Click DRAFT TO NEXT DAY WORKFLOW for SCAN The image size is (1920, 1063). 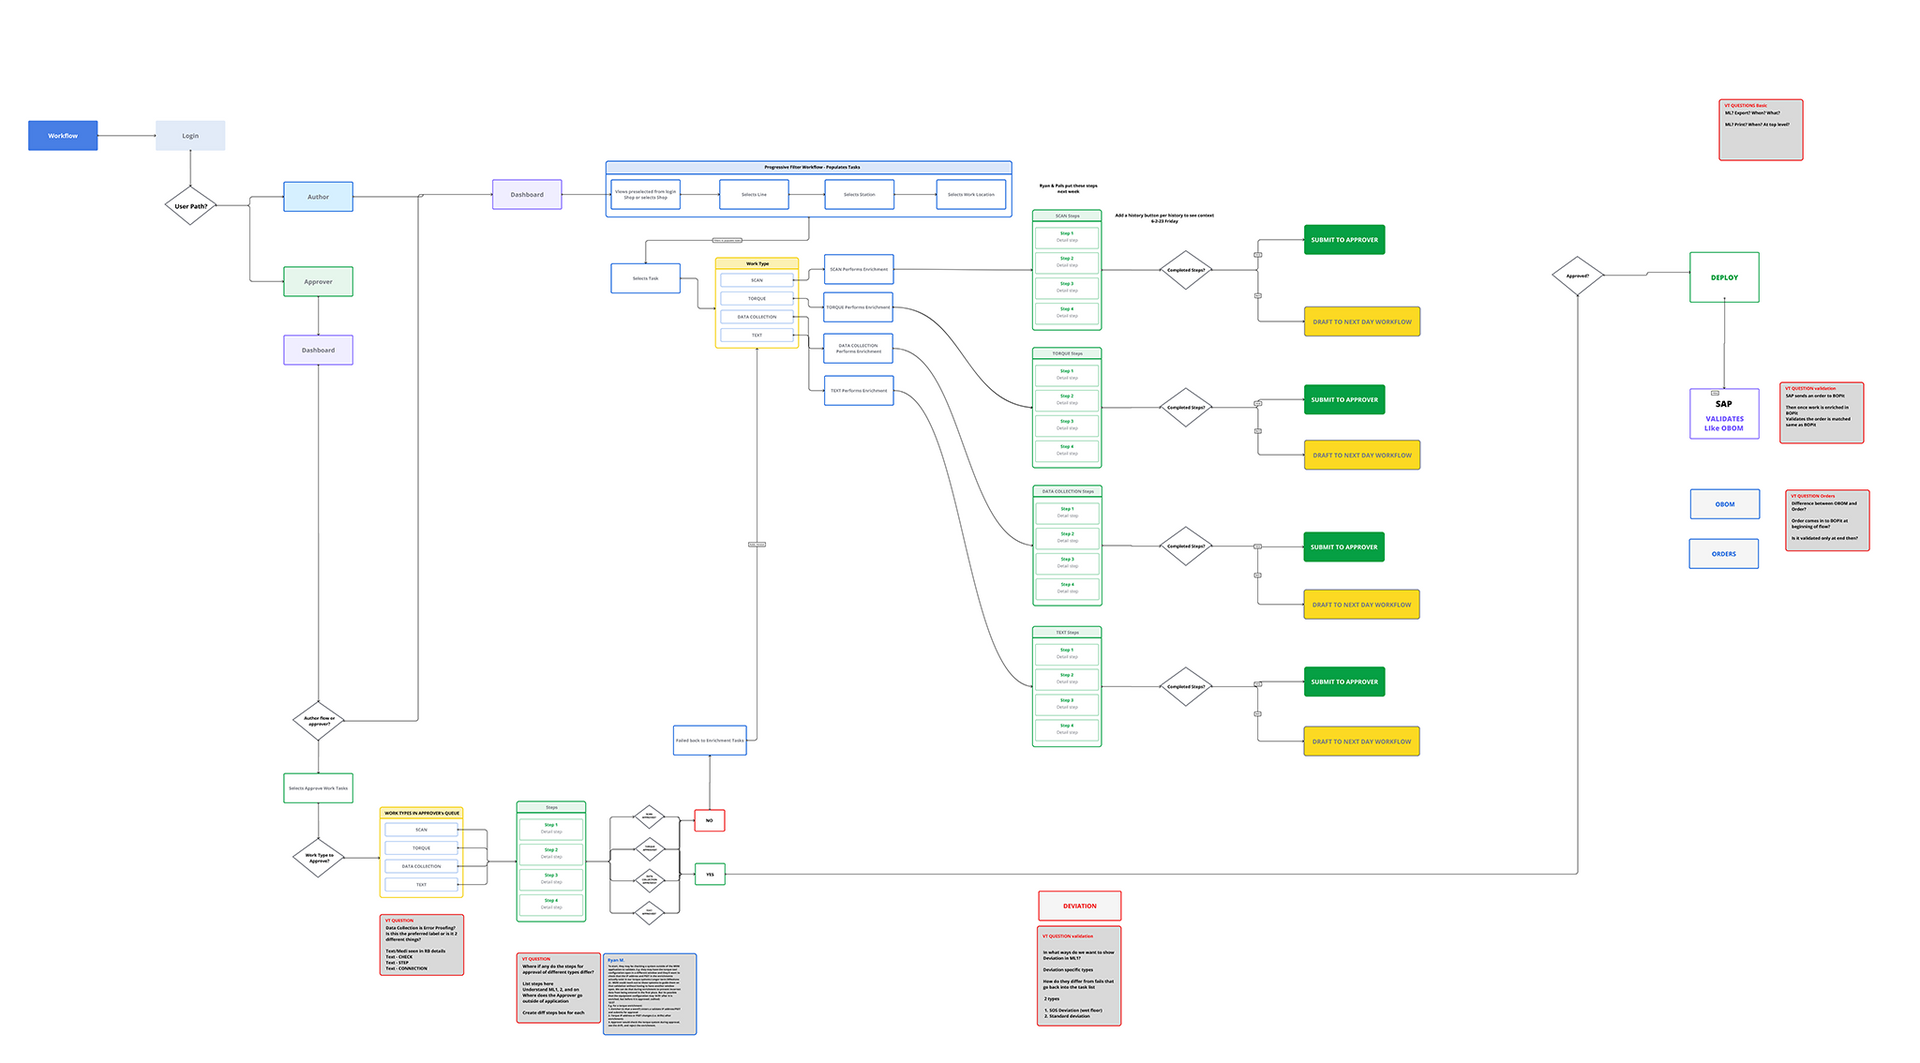tap(1362, 322)
